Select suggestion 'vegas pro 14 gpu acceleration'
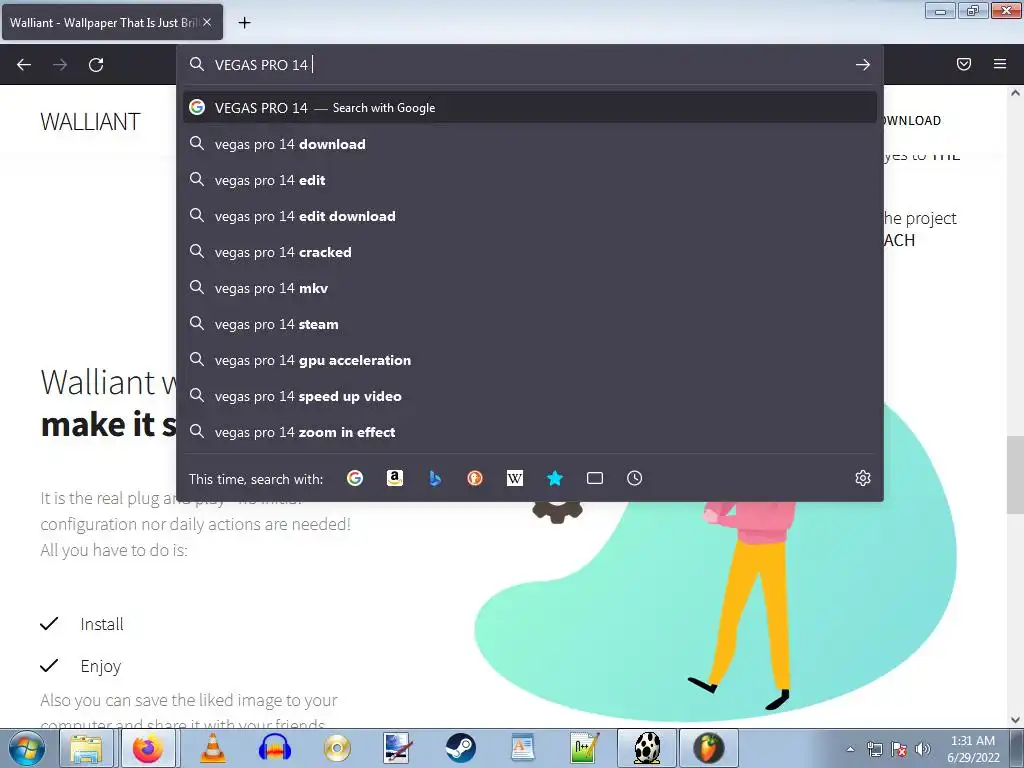This screenshot has height=768, width=1024. [530, 360]
